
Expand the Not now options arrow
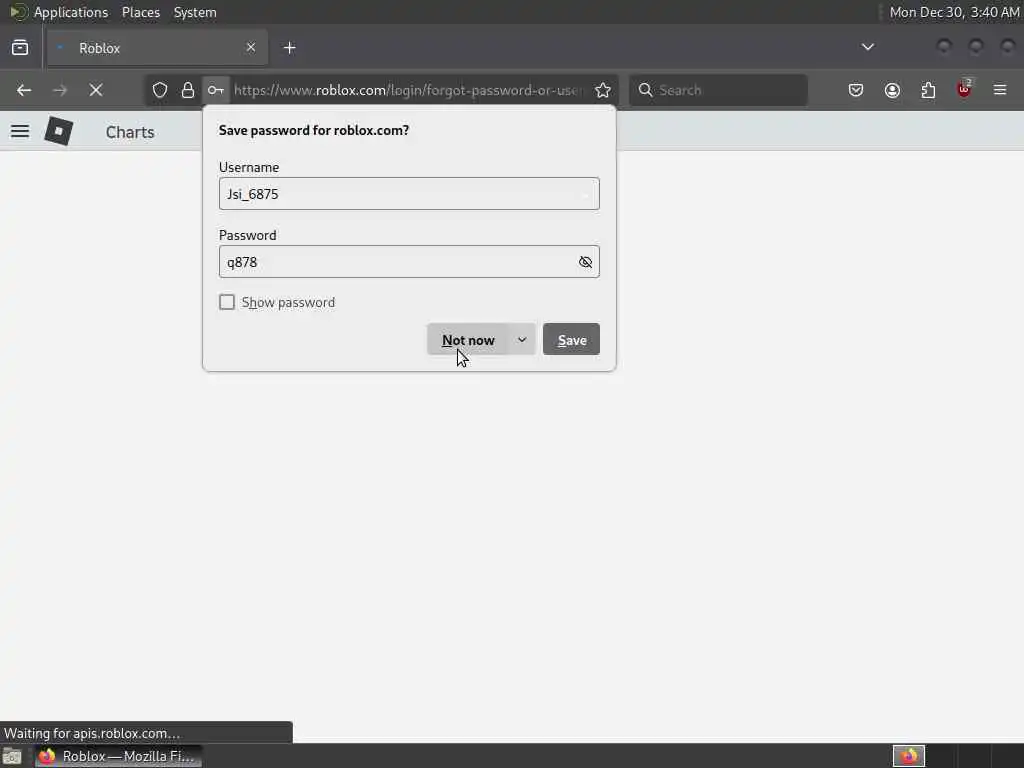pyautogui.click(x=522, y=340)
